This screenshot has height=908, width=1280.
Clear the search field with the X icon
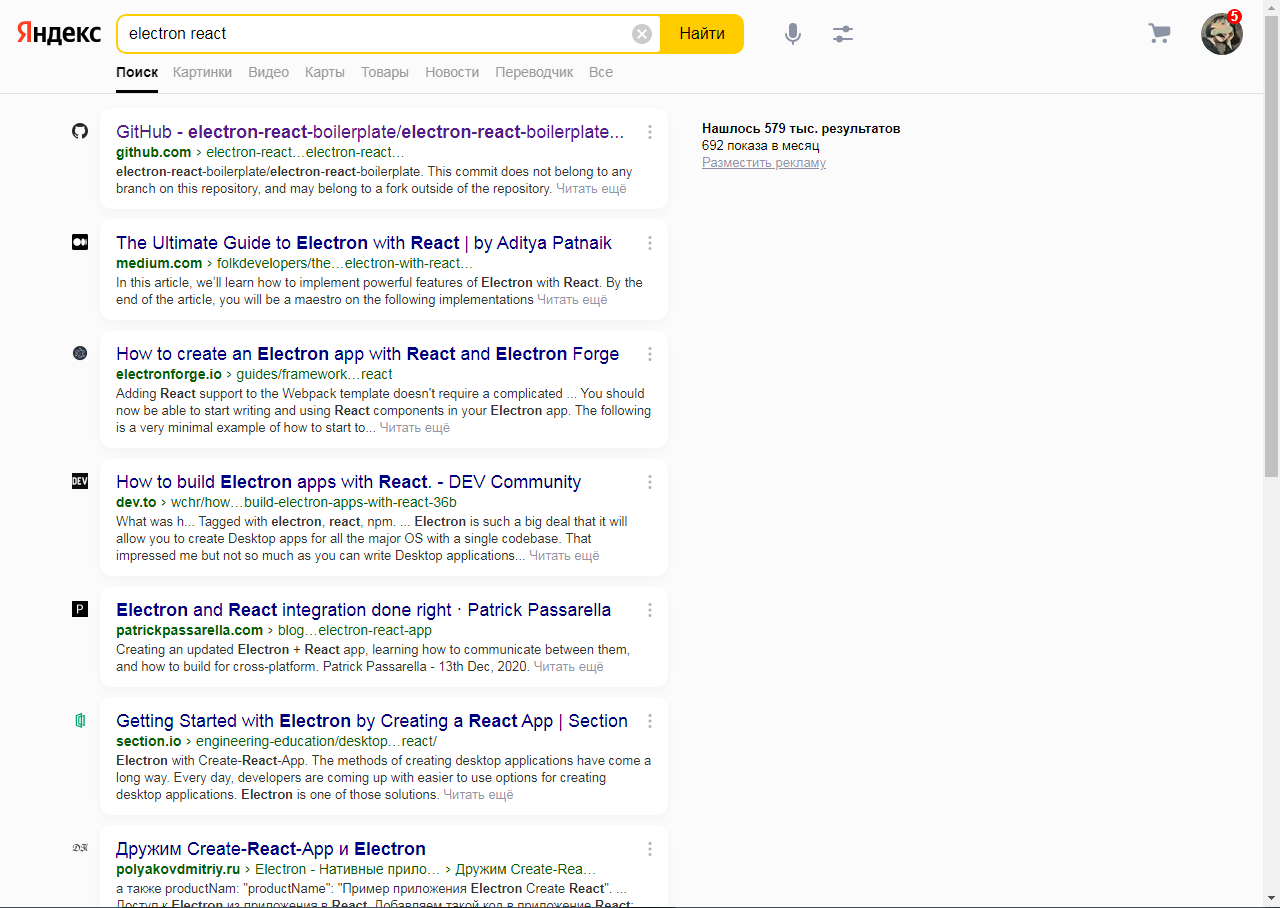pyautogui.click(x=642, y=34)
